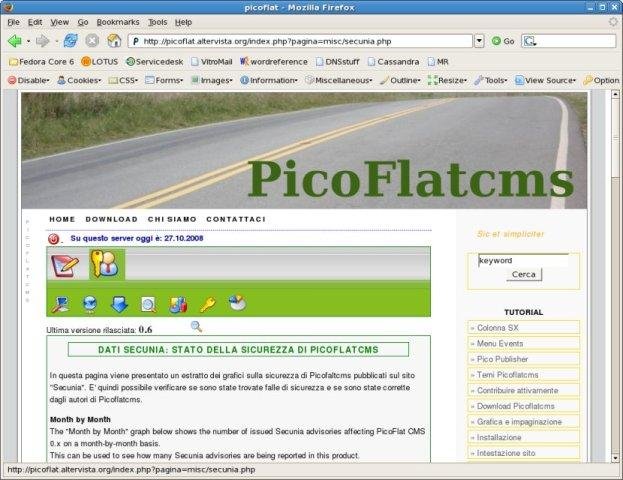Click the Stop loading icon
This screenshot has height=480, width=623.
pos(92,41)
